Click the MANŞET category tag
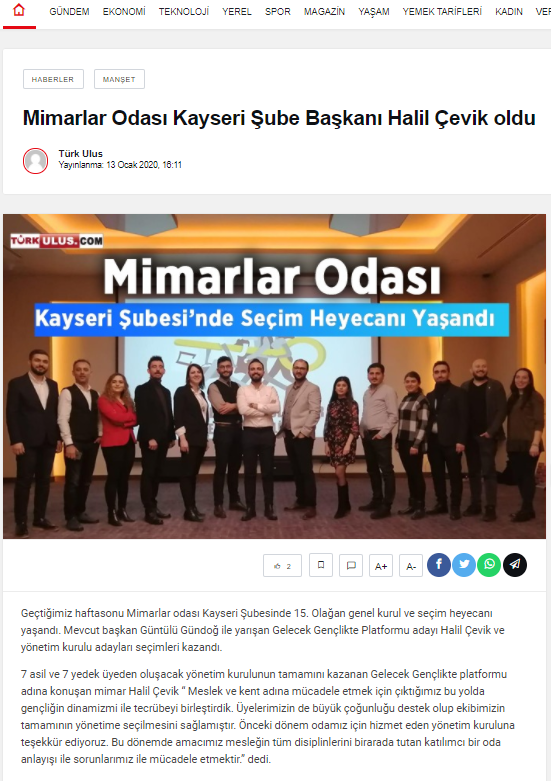Screen dimensions: 551x781 tap(119, 79)
